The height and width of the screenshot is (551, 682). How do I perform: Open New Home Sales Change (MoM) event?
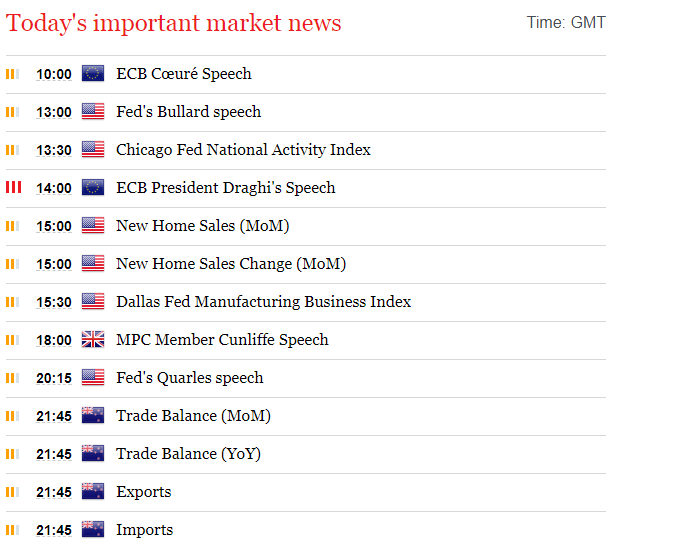pos(231,264)
